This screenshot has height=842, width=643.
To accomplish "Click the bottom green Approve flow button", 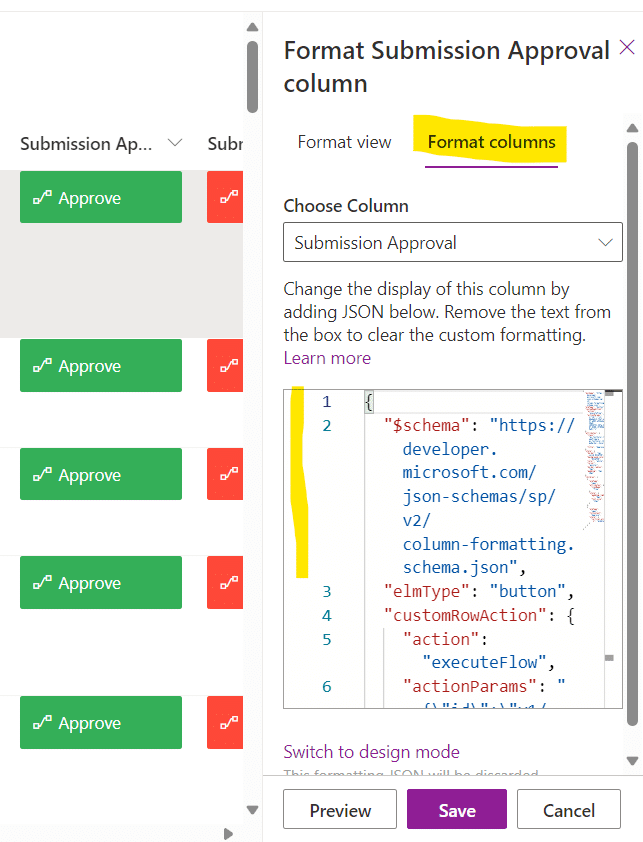I will point(100,722).
